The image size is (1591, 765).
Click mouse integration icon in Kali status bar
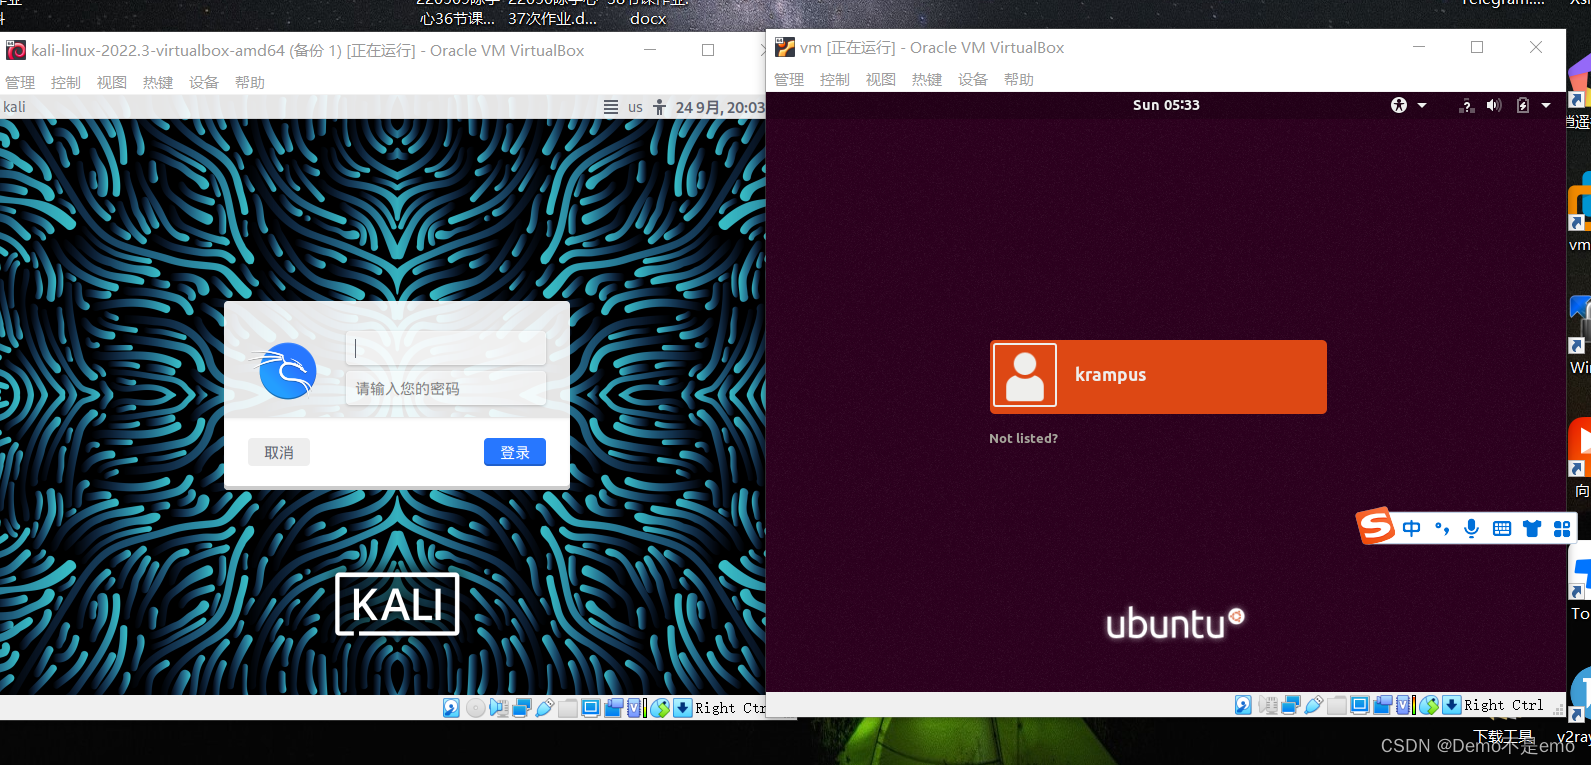[x=660, y=708]
